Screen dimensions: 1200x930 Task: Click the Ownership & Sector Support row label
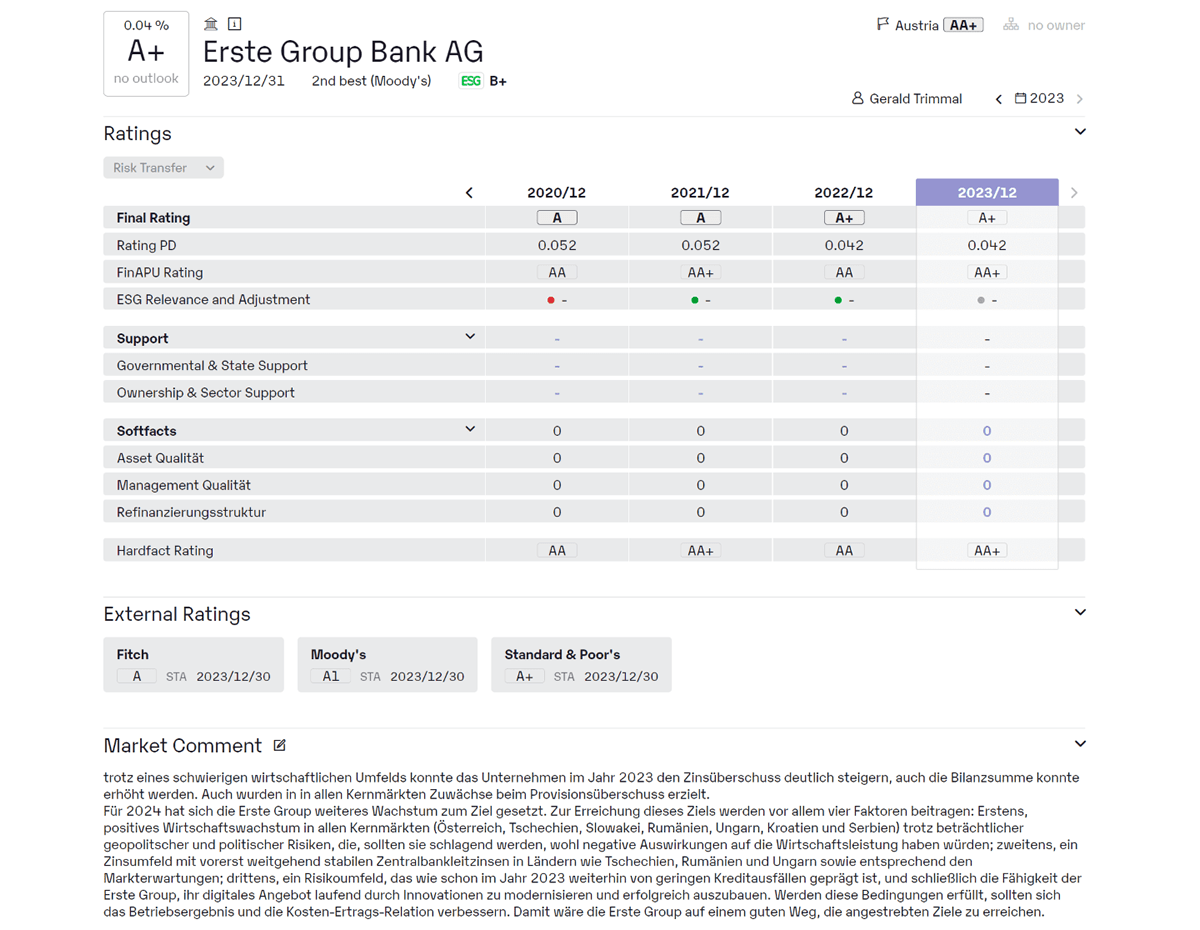206,393
